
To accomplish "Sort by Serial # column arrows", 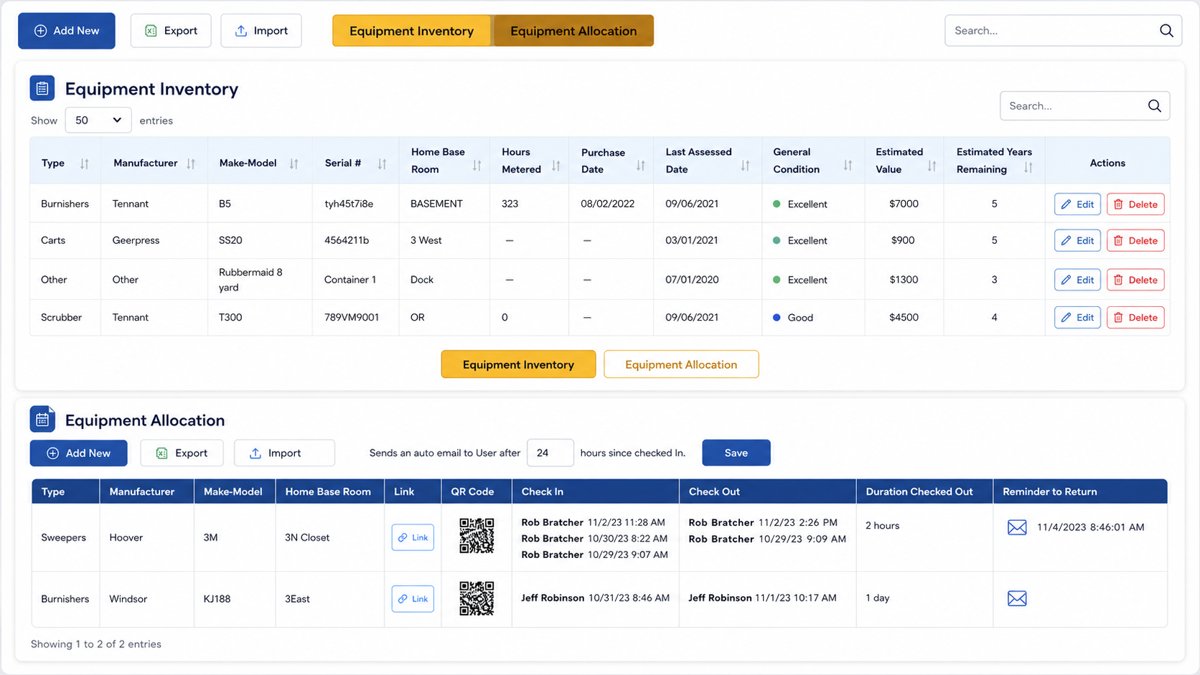I will pos(380,163).
